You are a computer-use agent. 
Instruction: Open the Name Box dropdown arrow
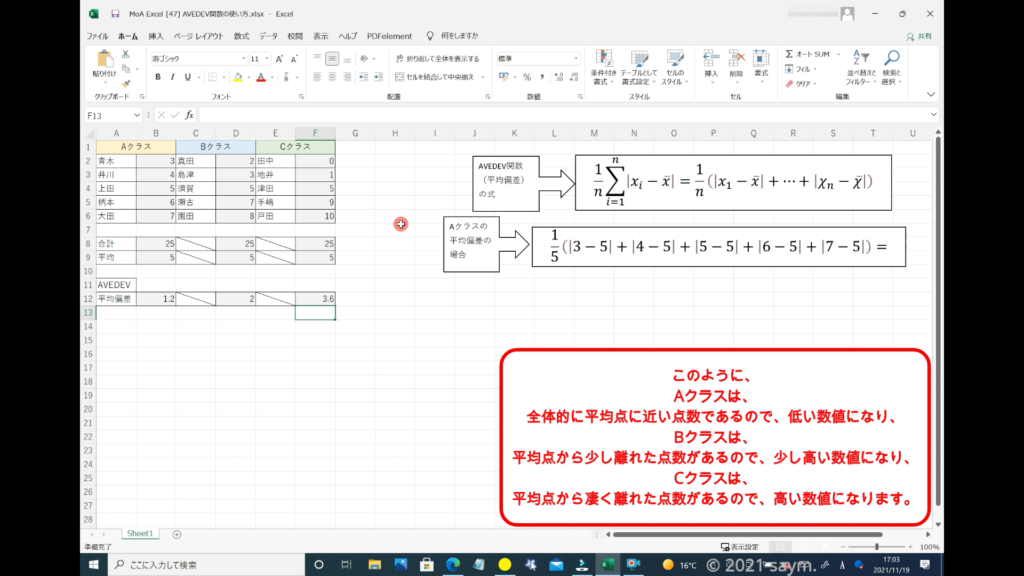(x=137, y=115)
